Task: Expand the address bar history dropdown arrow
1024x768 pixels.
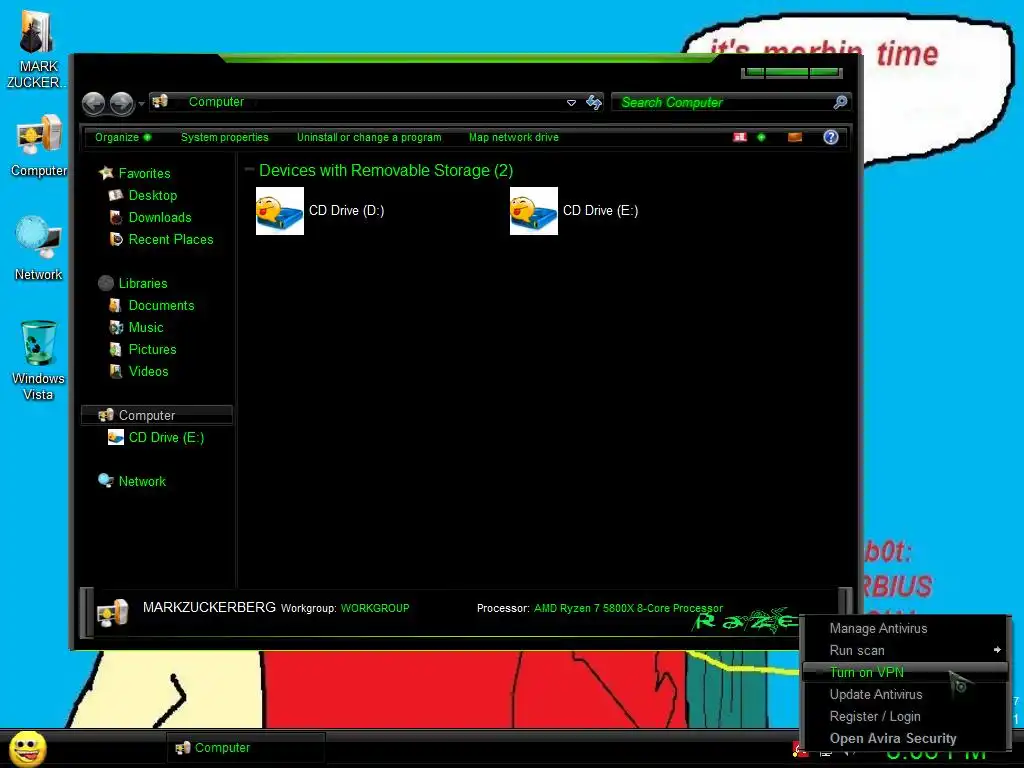Action: click(x=571, y=103)
